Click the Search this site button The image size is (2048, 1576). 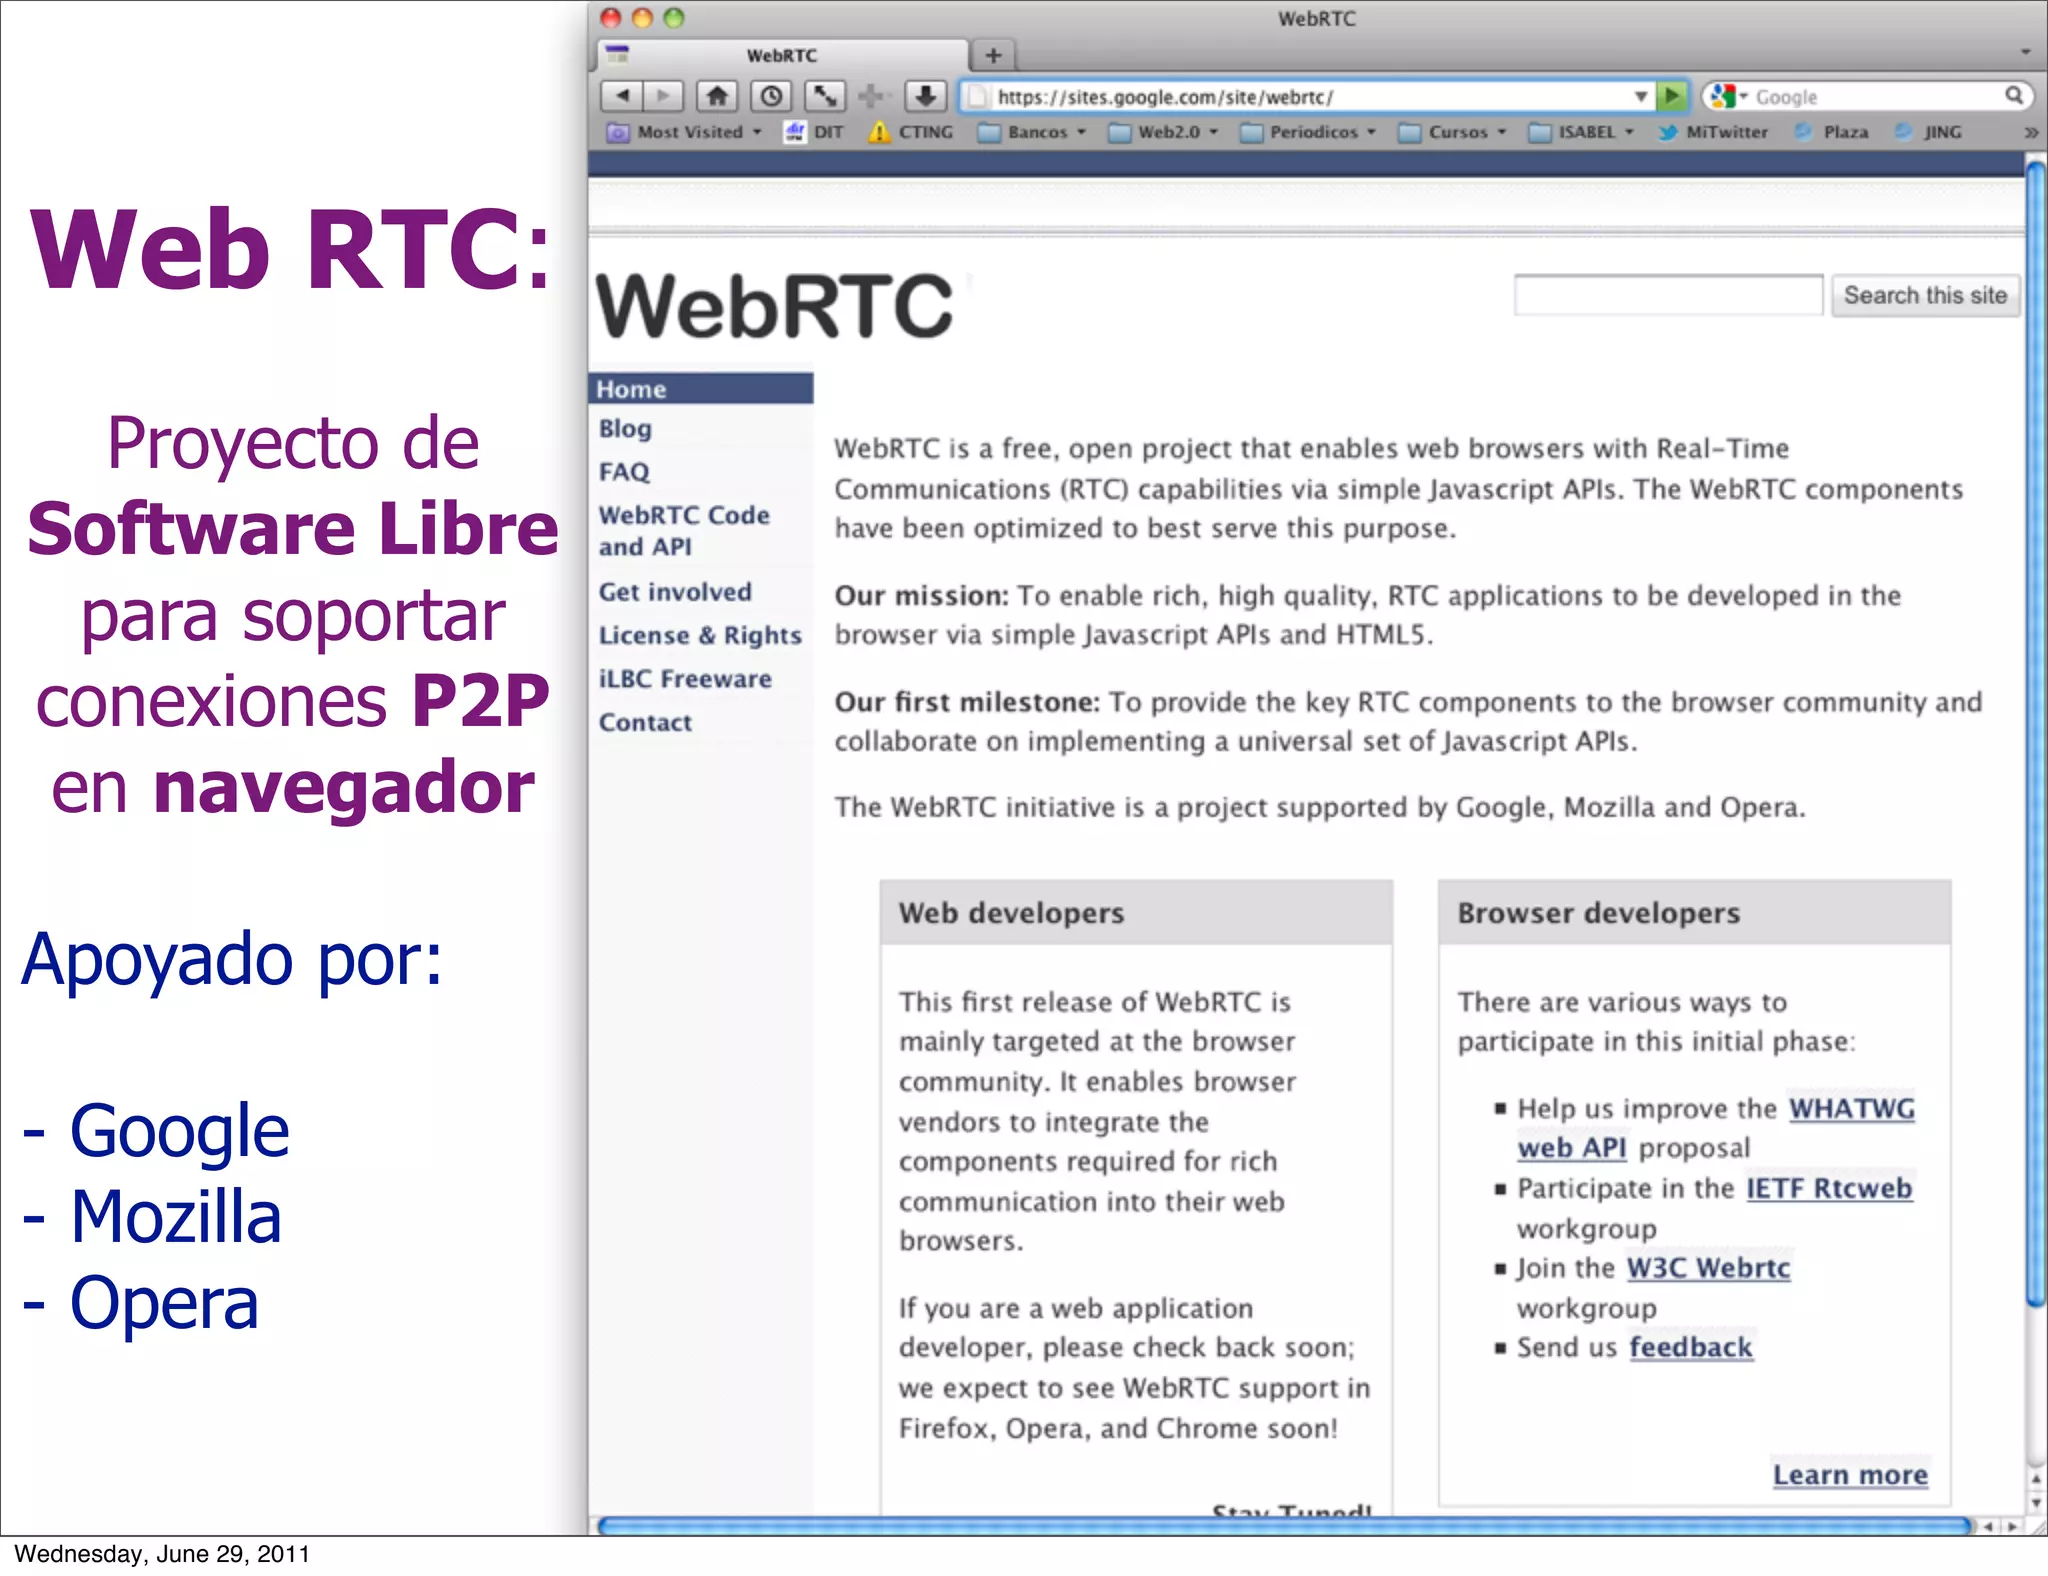(1925, 296)
